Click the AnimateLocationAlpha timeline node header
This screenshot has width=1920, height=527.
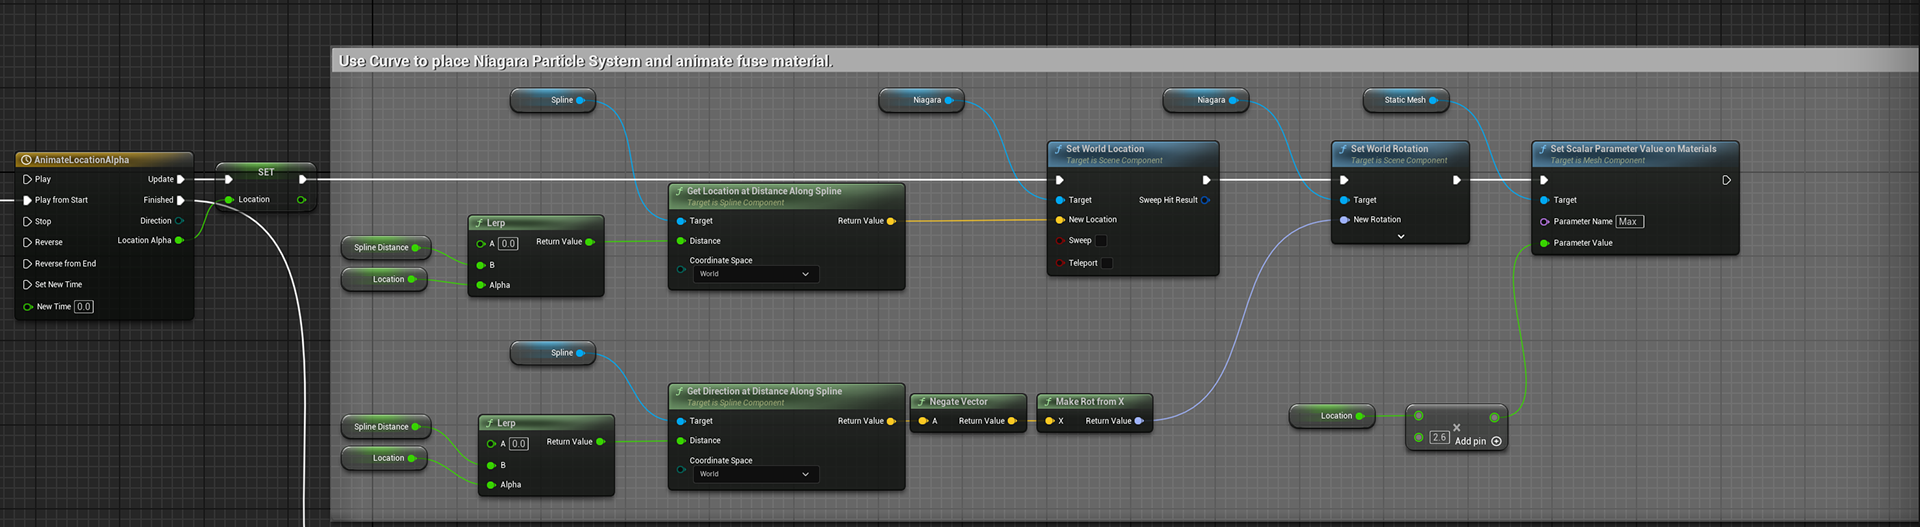pos(104,160)
